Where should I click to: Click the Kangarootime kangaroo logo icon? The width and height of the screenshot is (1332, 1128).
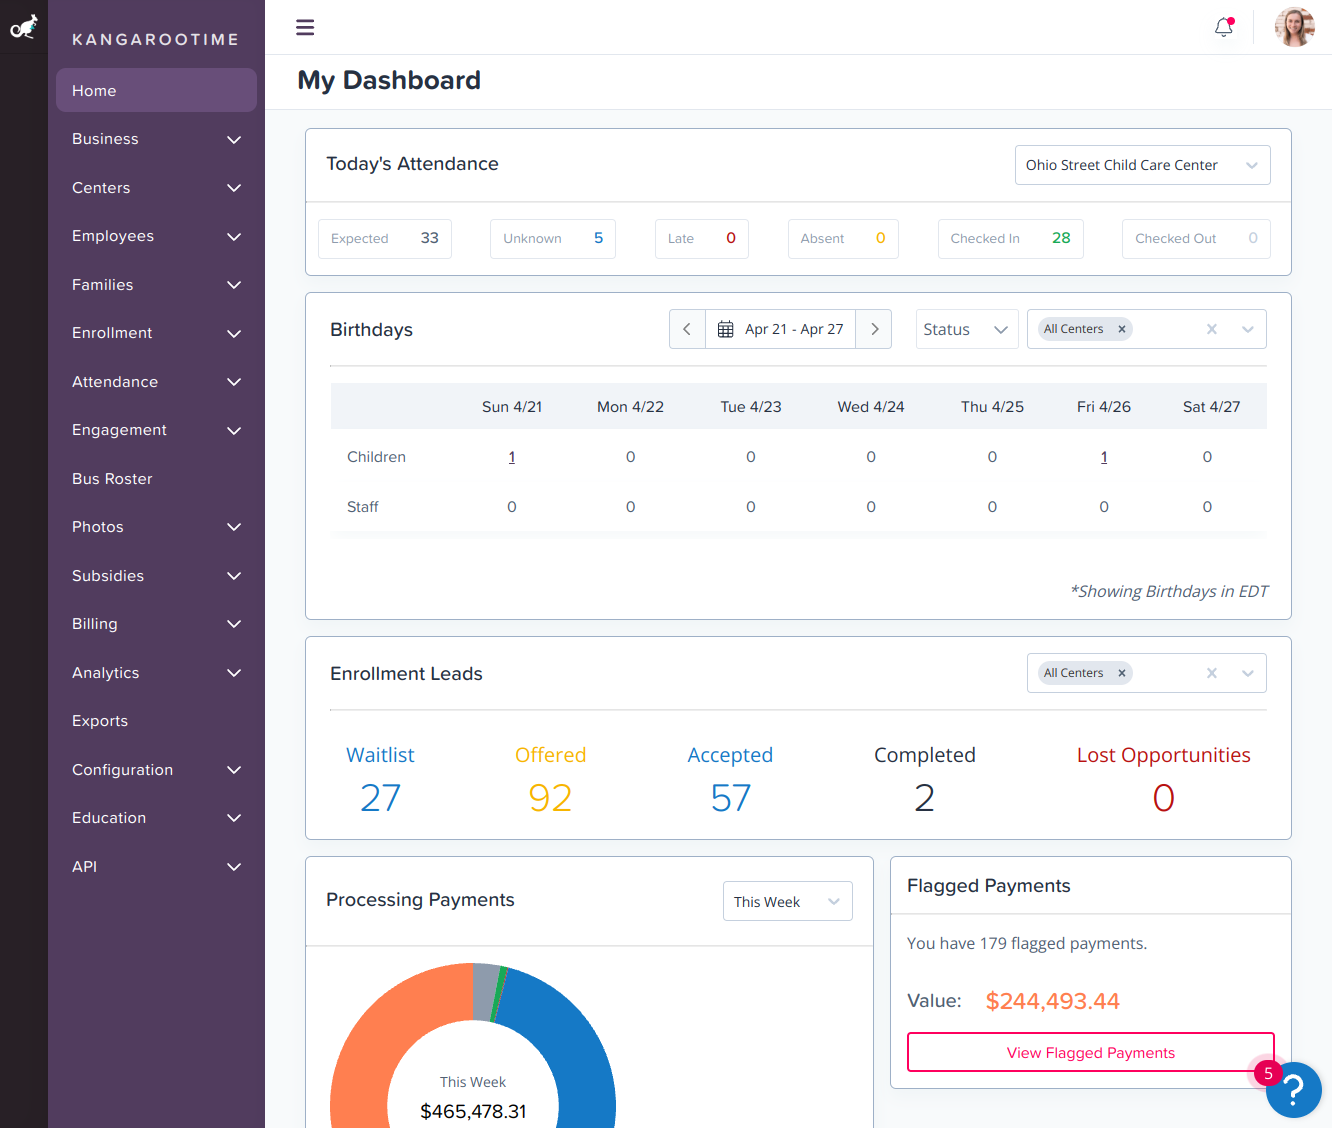[x=24, y=27]
